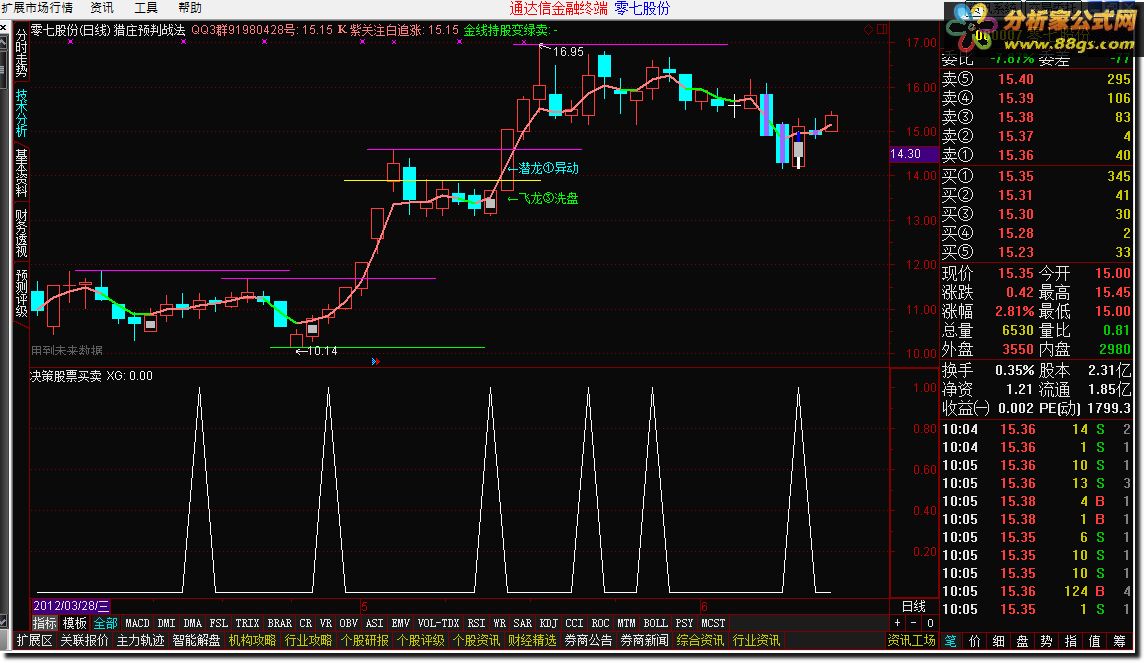Open the 扩展市场行情 menu
1146x663 pixels.
tap(37, 7)
